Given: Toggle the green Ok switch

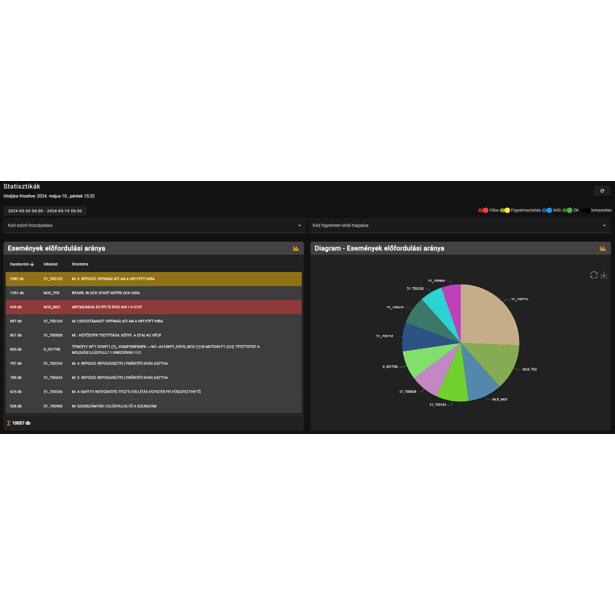Looking at the screenshot, I should point(567,210).
